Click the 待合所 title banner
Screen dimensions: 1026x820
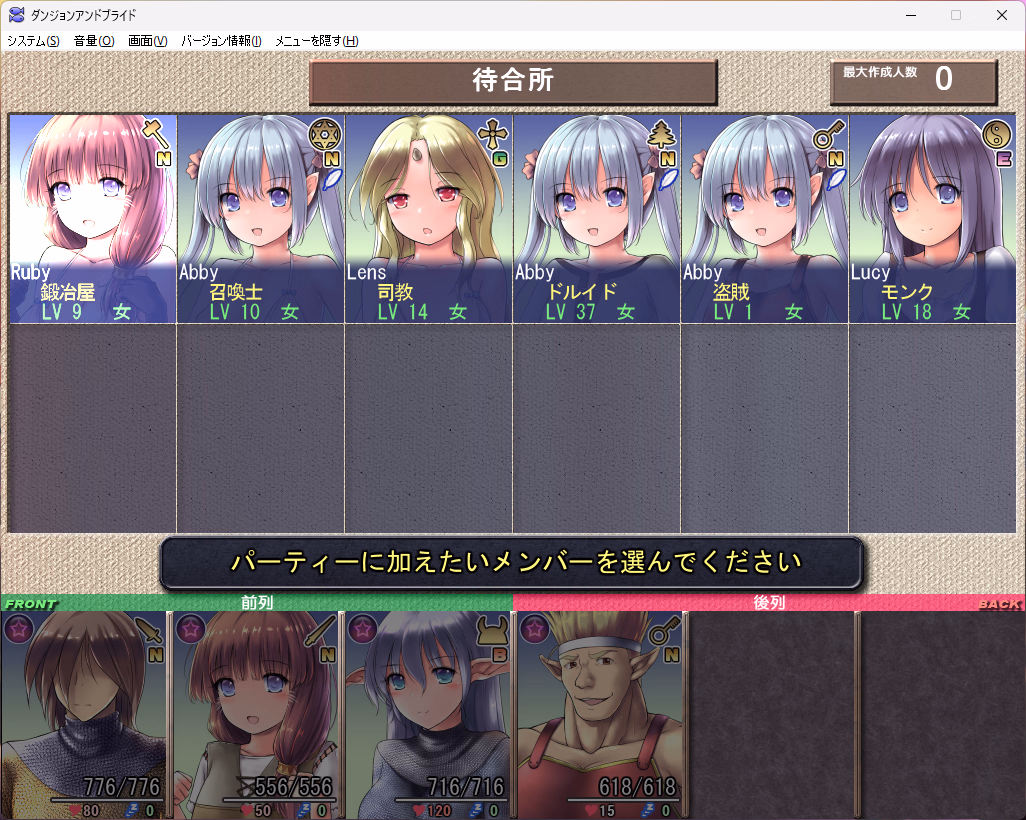coord(513,82)
